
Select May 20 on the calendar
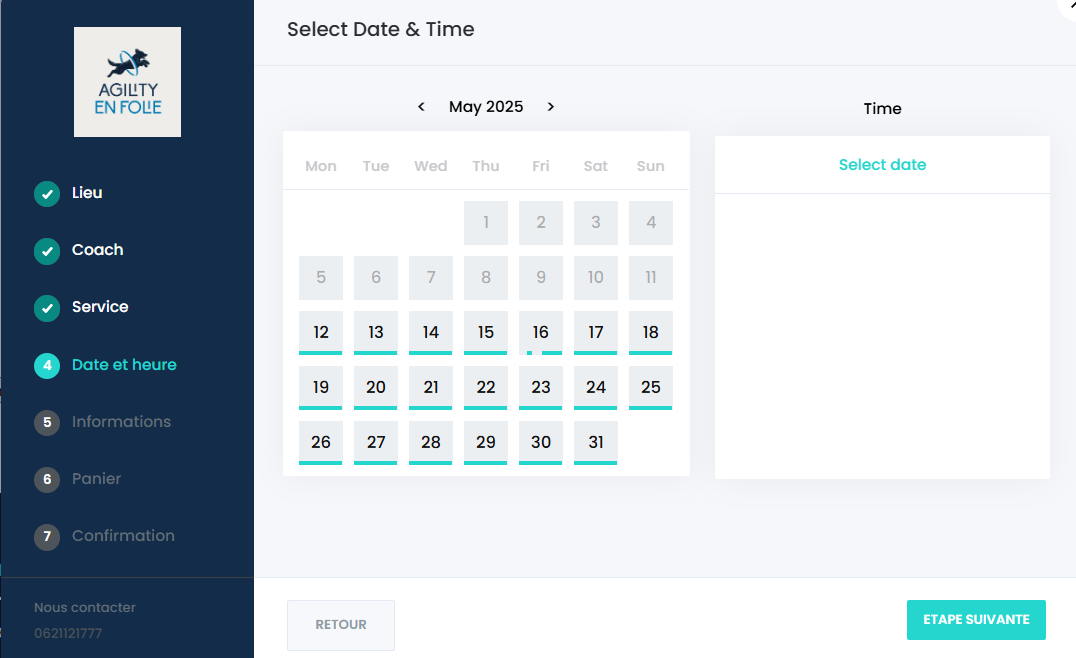[375, 388]
